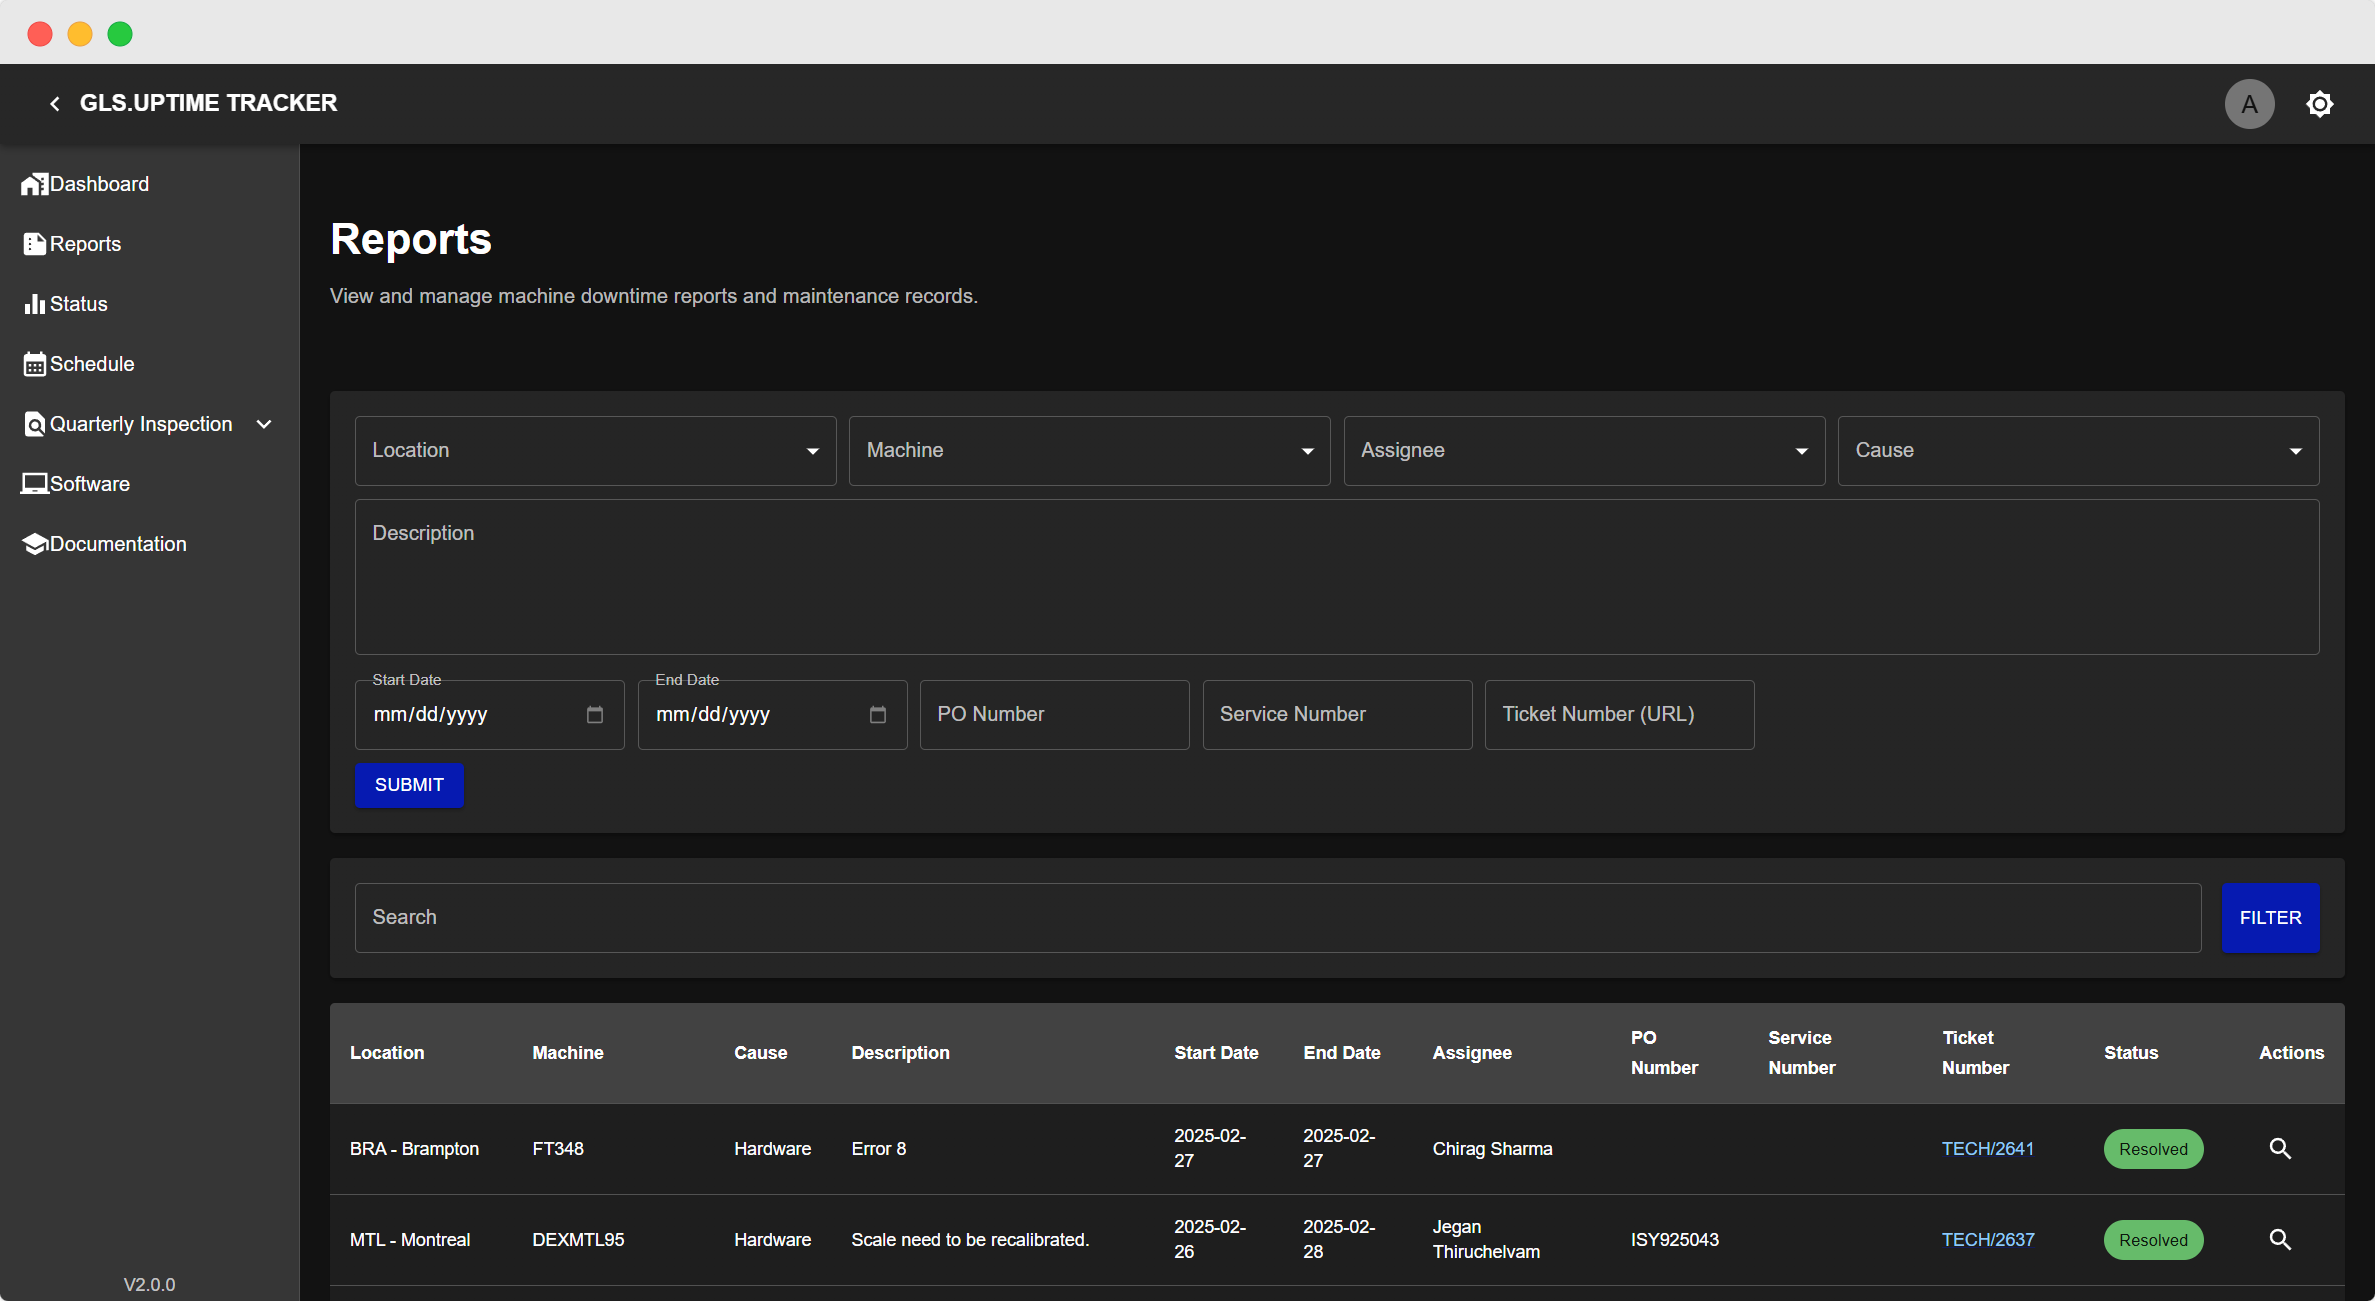Click the SUBMIT button

(x=409, y=785)
